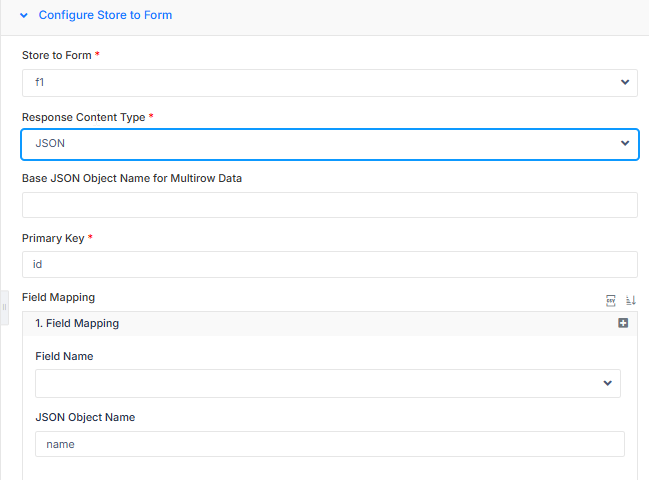Click the JSON Object Name label
Viewport: 649px width, 480px height.
(x=85, y=417)
